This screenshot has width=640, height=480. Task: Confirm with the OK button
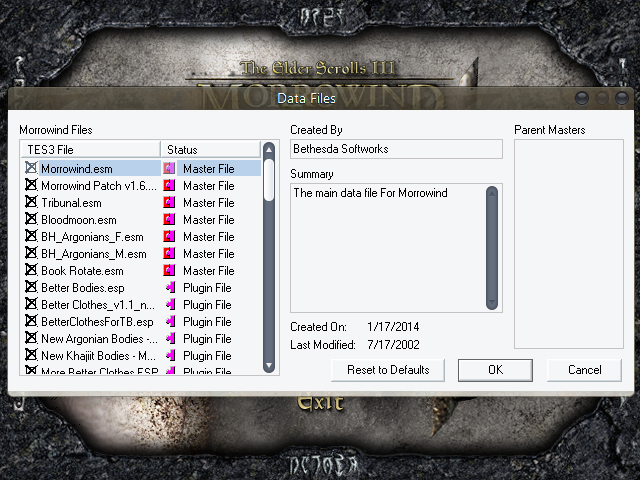point(495,370)
